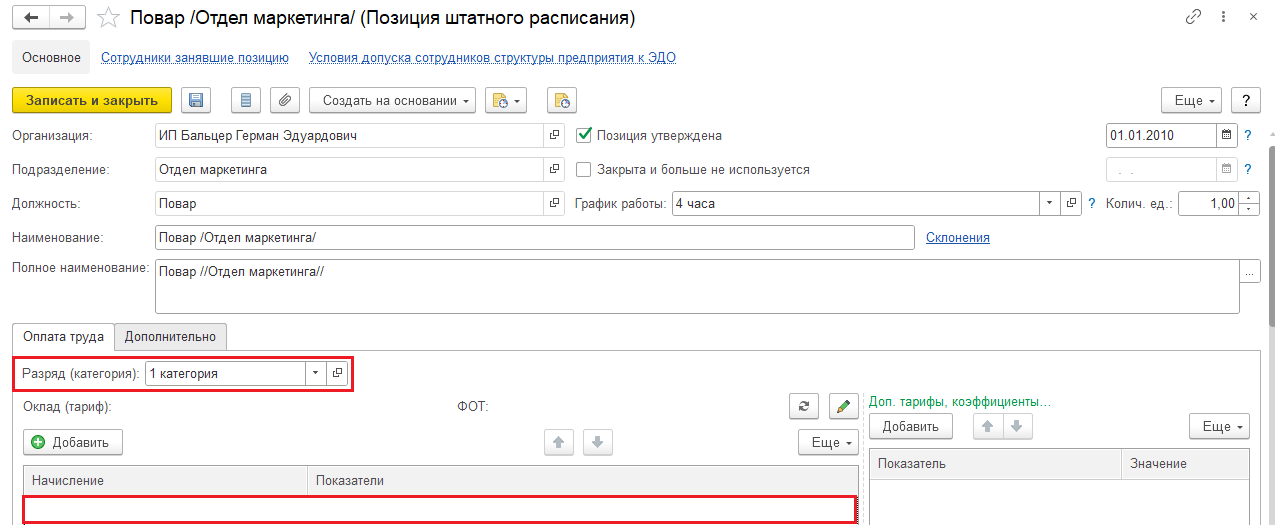Click the Подразделение input field

350,169
